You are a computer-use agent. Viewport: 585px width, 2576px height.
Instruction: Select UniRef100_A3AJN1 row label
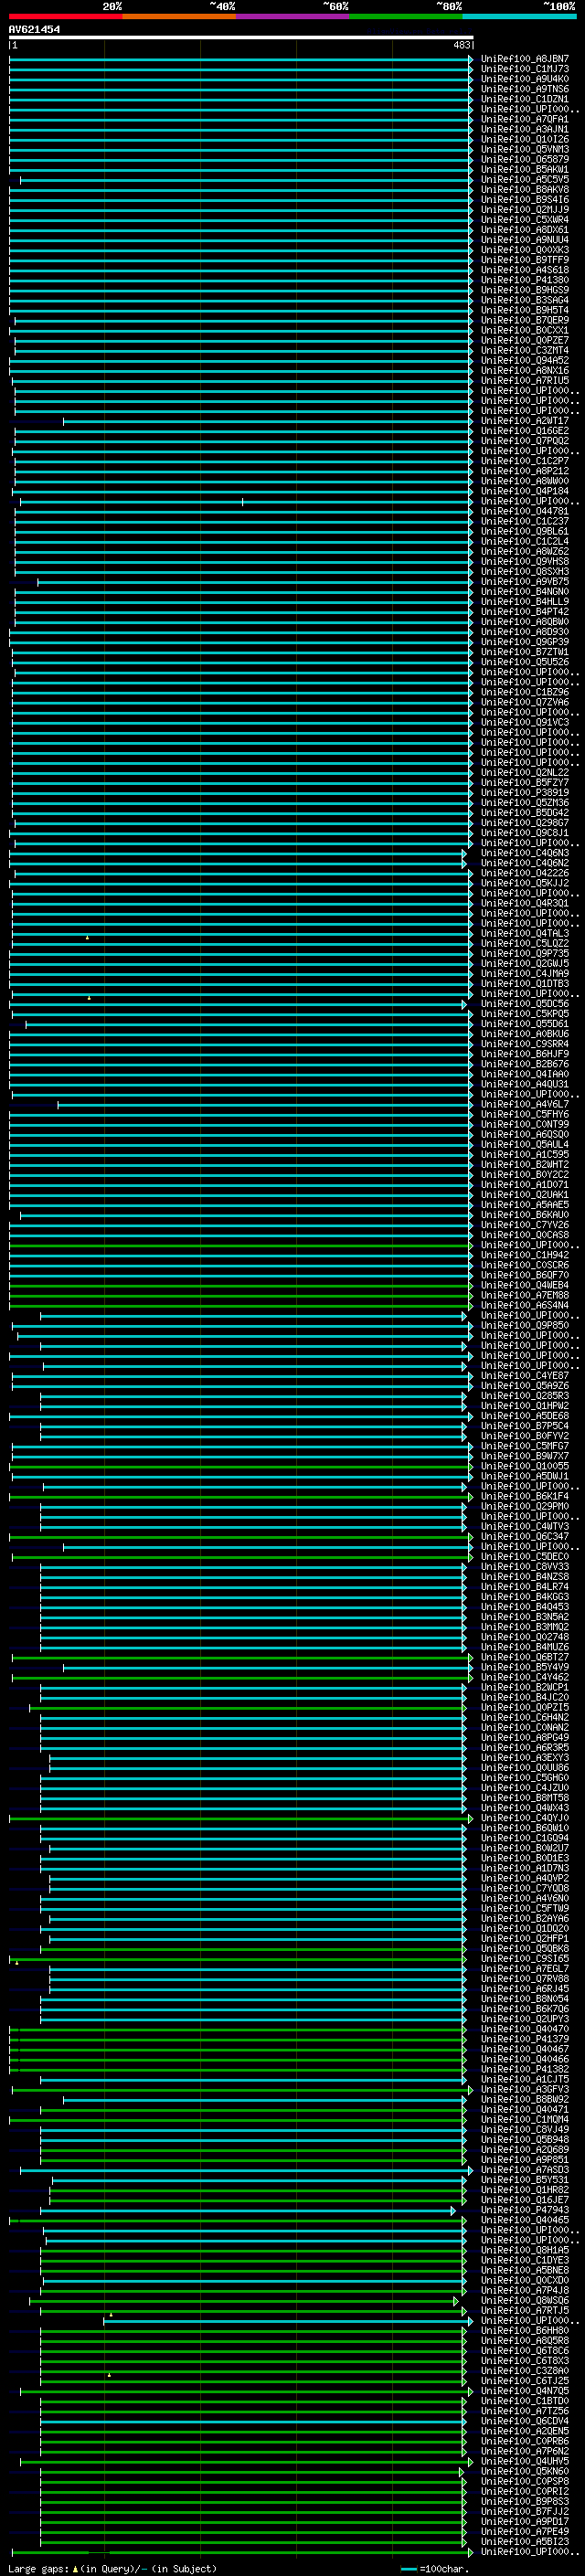coord(525,129)
